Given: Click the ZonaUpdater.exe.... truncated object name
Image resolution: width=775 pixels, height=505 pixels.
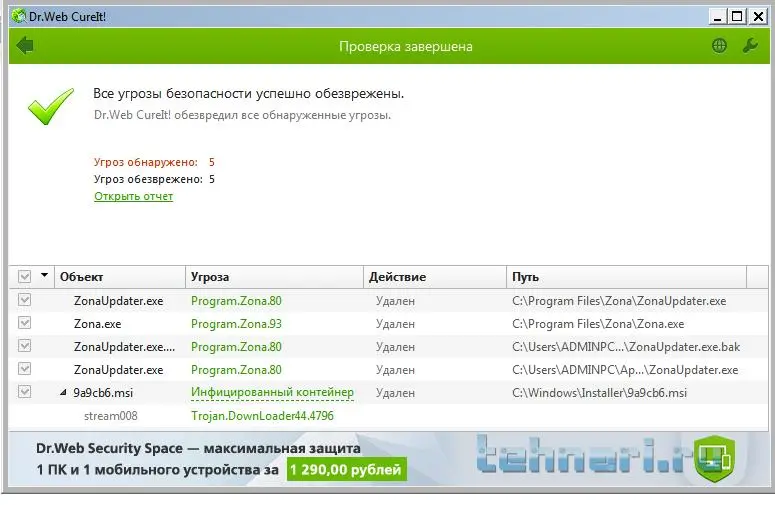Looking at the screenshot, I should point(125,347).
